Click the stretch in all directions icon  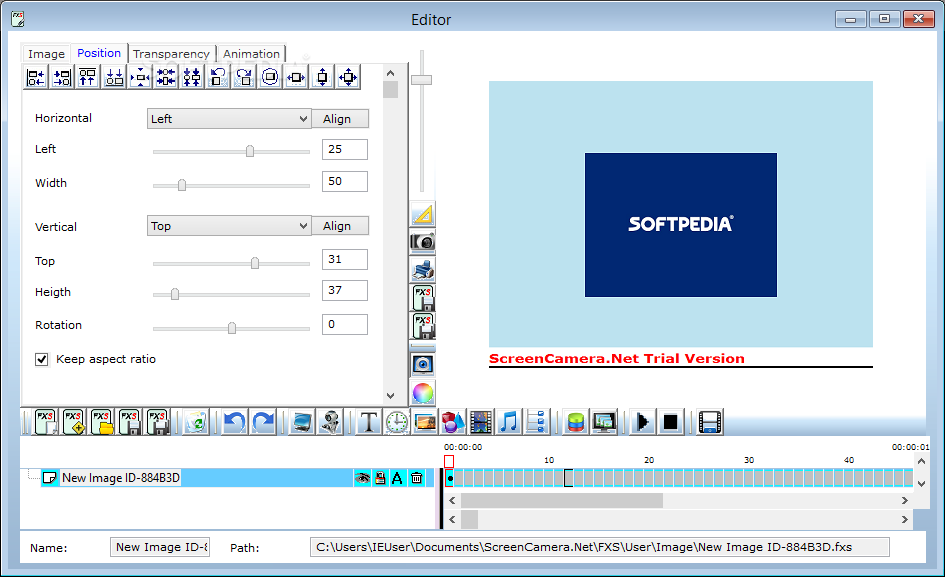[x=348, y=77]
